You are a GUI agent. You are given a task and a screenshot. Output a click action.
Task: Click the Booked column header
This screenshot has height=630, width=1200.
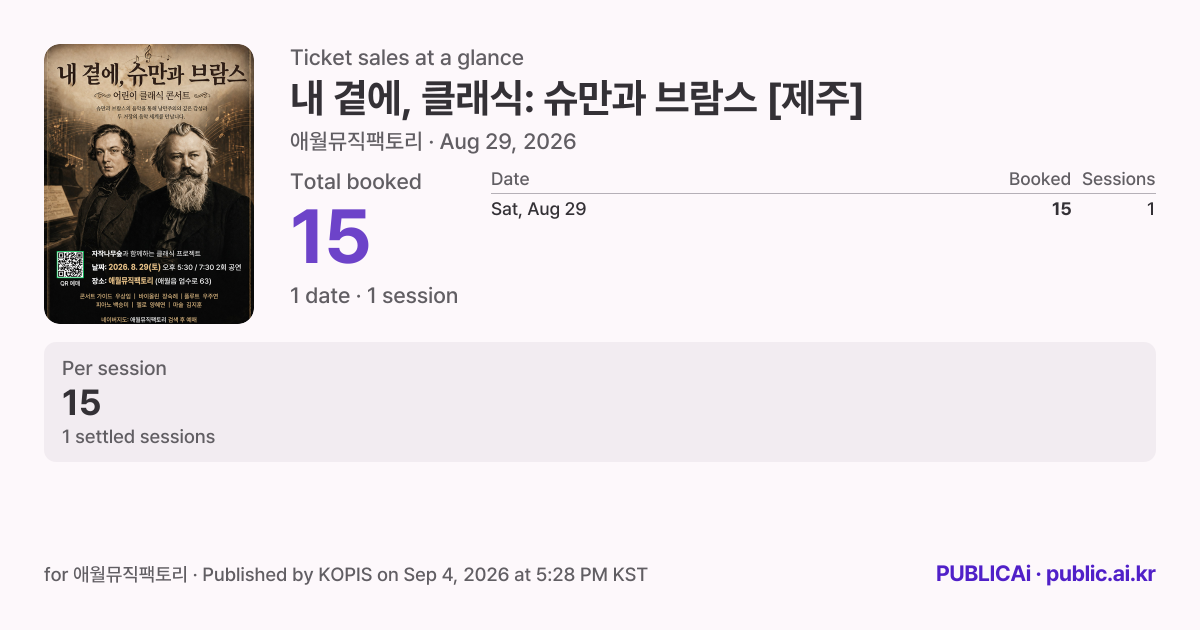click(x=1039, y=179)
